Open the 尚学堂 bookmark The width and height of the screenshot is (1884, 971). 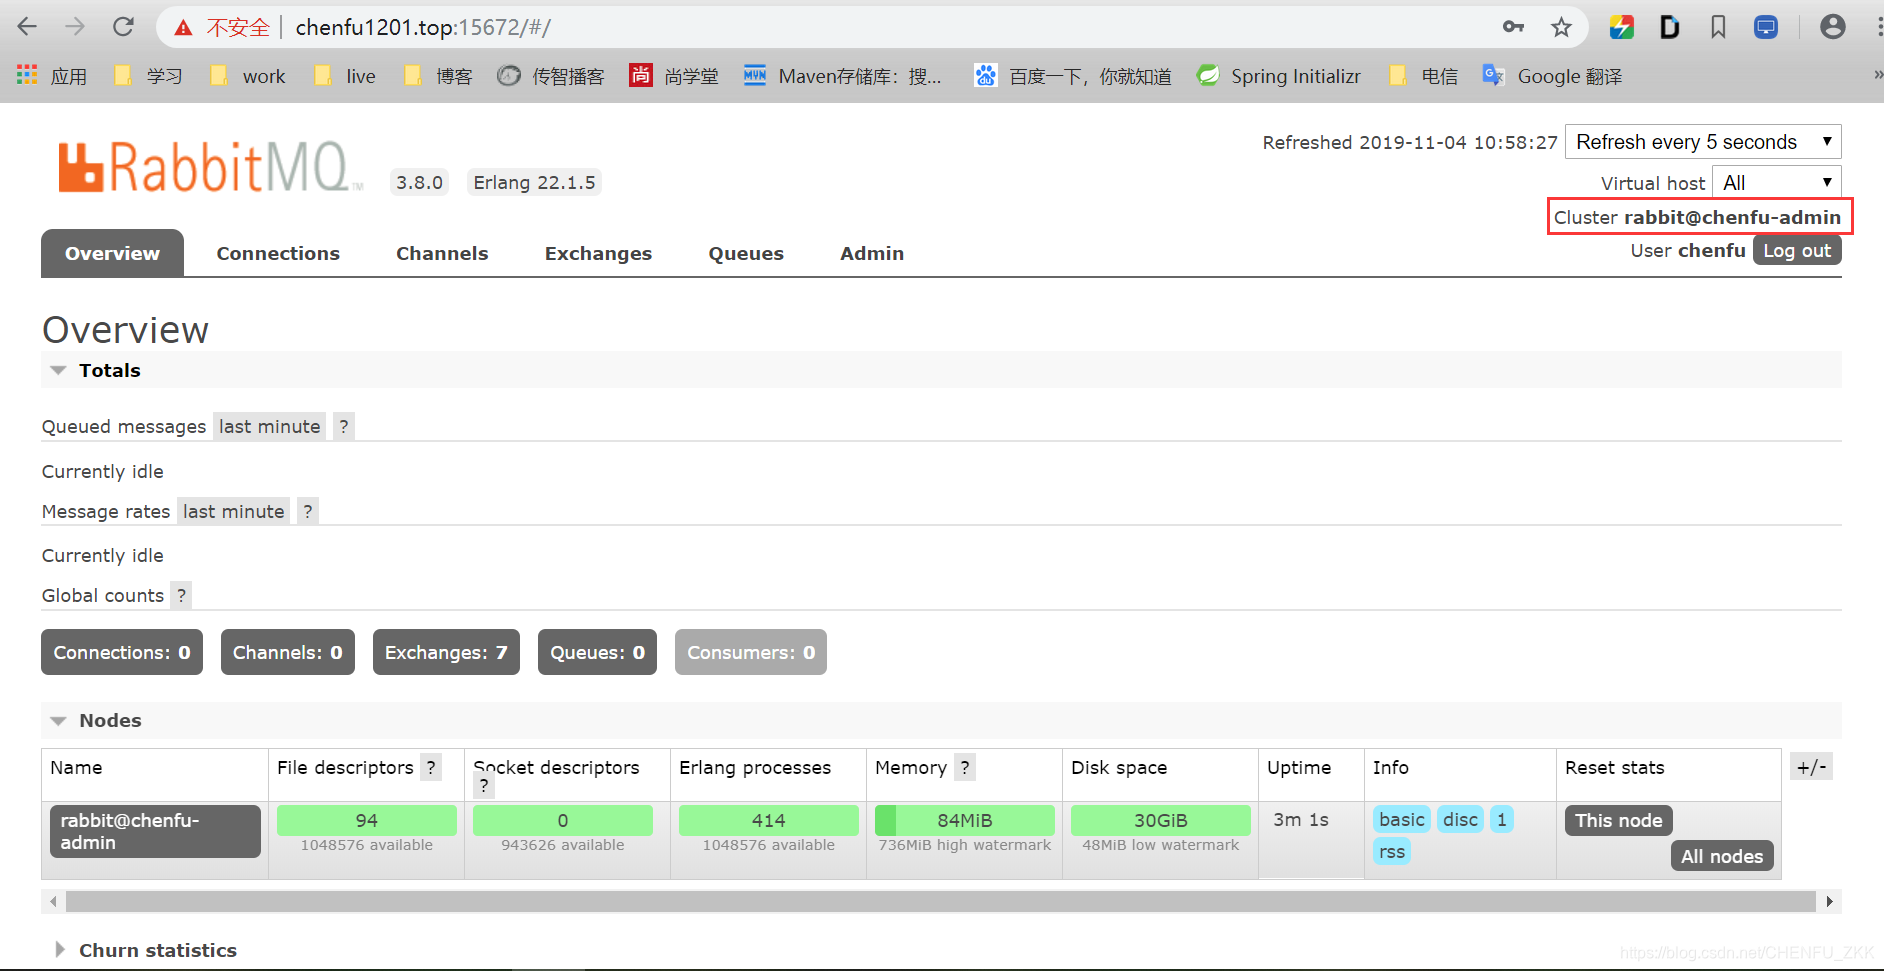674,76
